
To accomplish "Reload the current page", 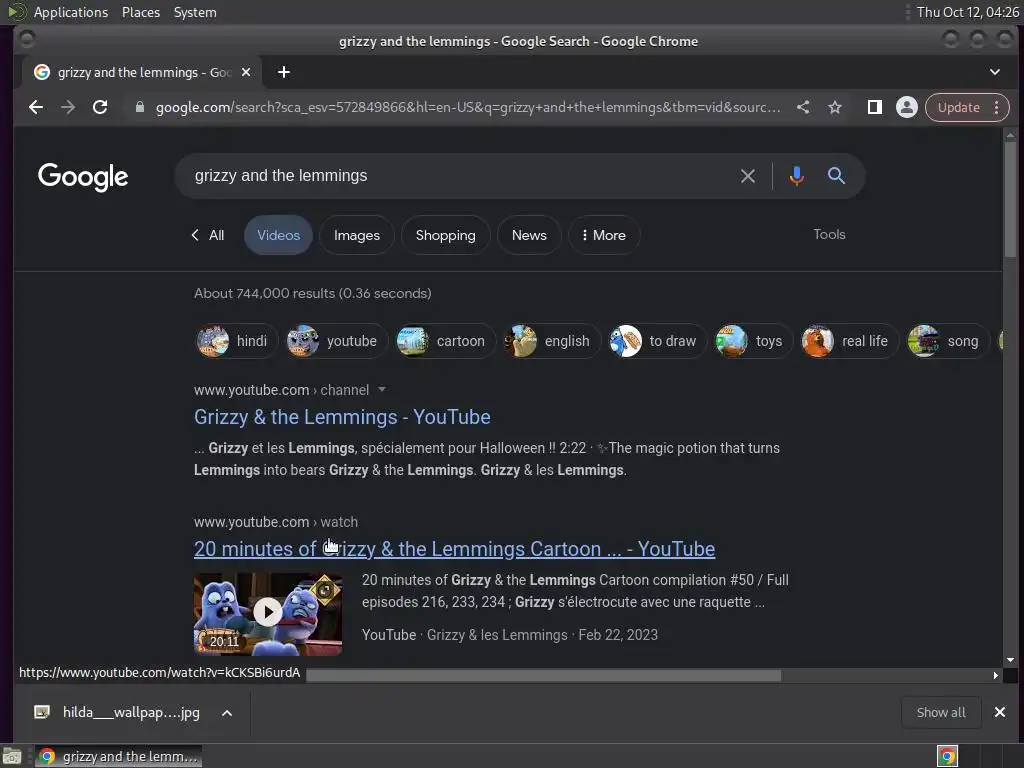I will point(100,107).
